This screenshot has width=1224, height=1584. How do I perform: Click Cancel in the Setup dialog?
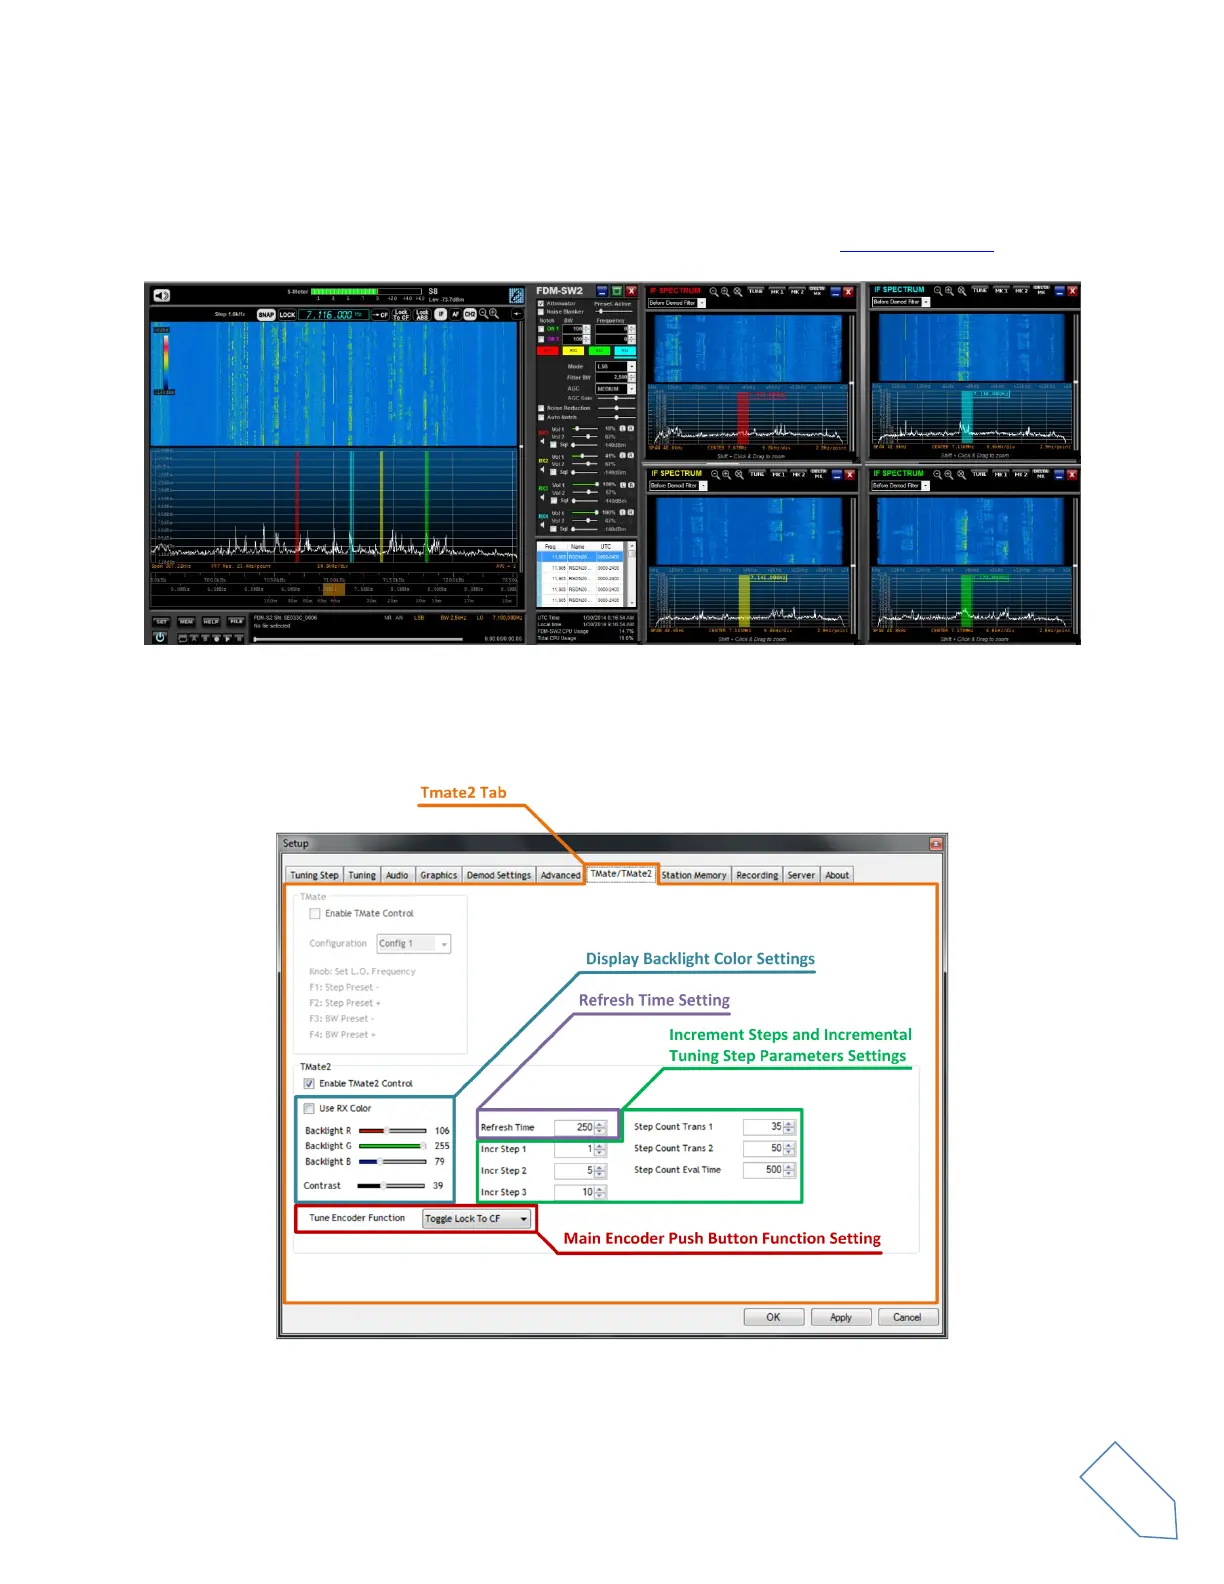907,1317
